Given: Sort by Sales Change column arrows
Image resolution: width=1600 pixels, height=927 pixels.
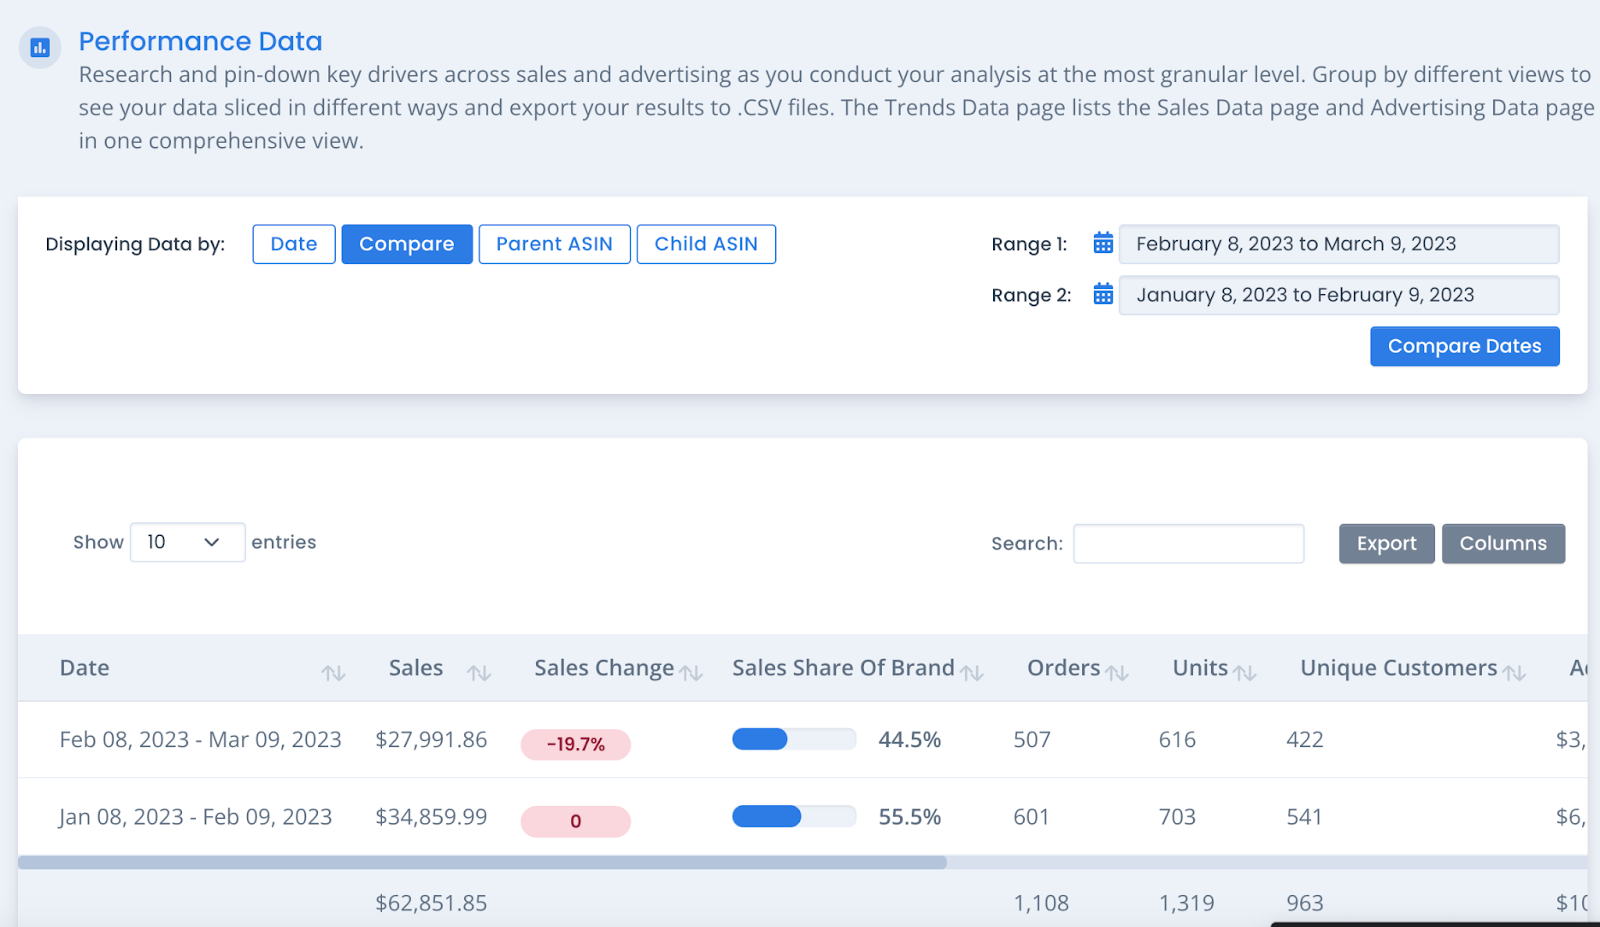Looking at the screenshot, I should coord(691,673).
